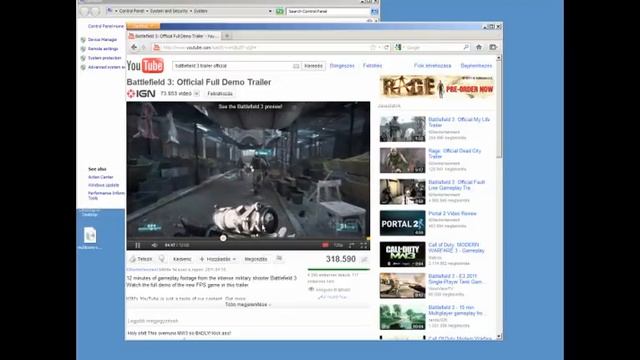
Task: Mute the video with the speaker icon
Action: tap(154, 245)
